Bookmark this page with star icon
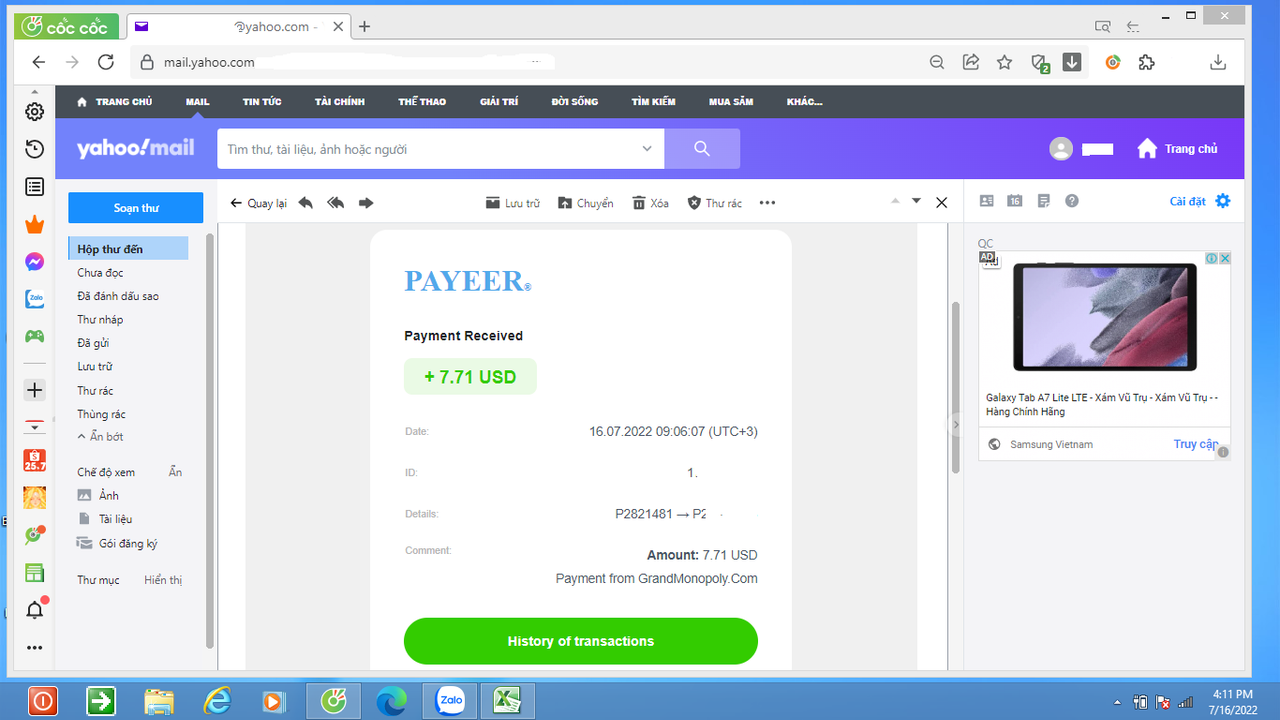1280x720 pixels. click(x=1004, y=62)
